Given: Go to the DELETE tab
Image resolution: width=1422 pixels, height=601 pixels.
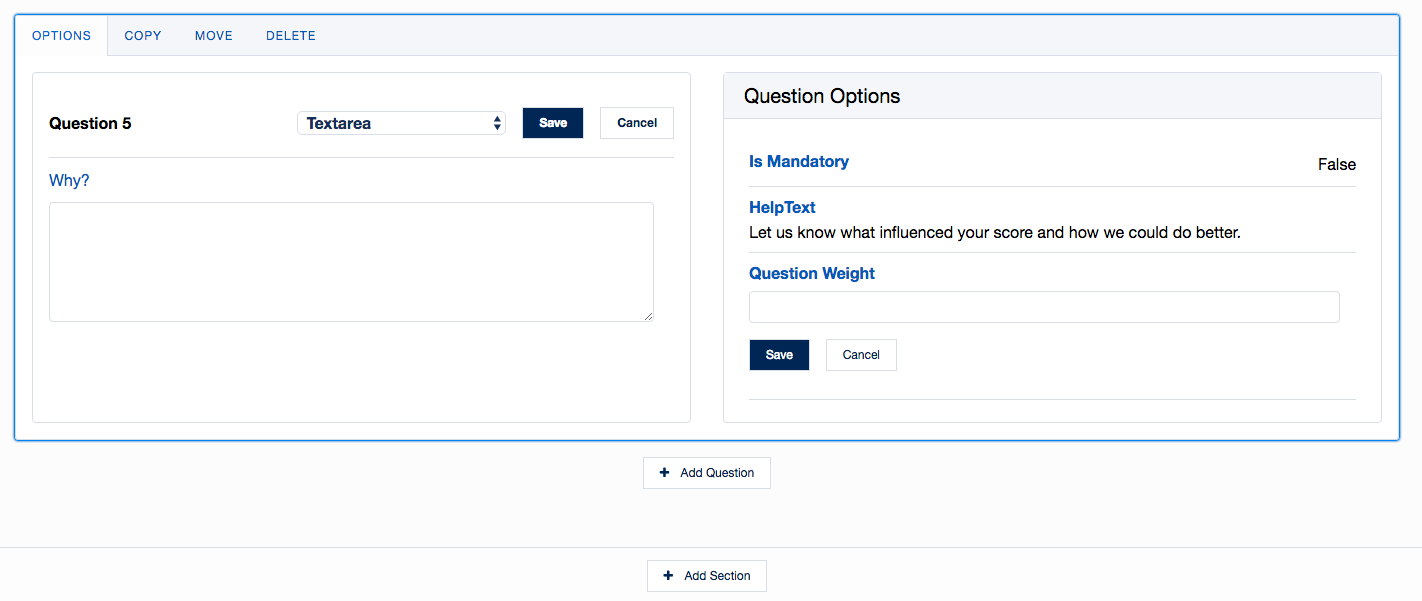Looking at the screenshot, I should point(291,36).
